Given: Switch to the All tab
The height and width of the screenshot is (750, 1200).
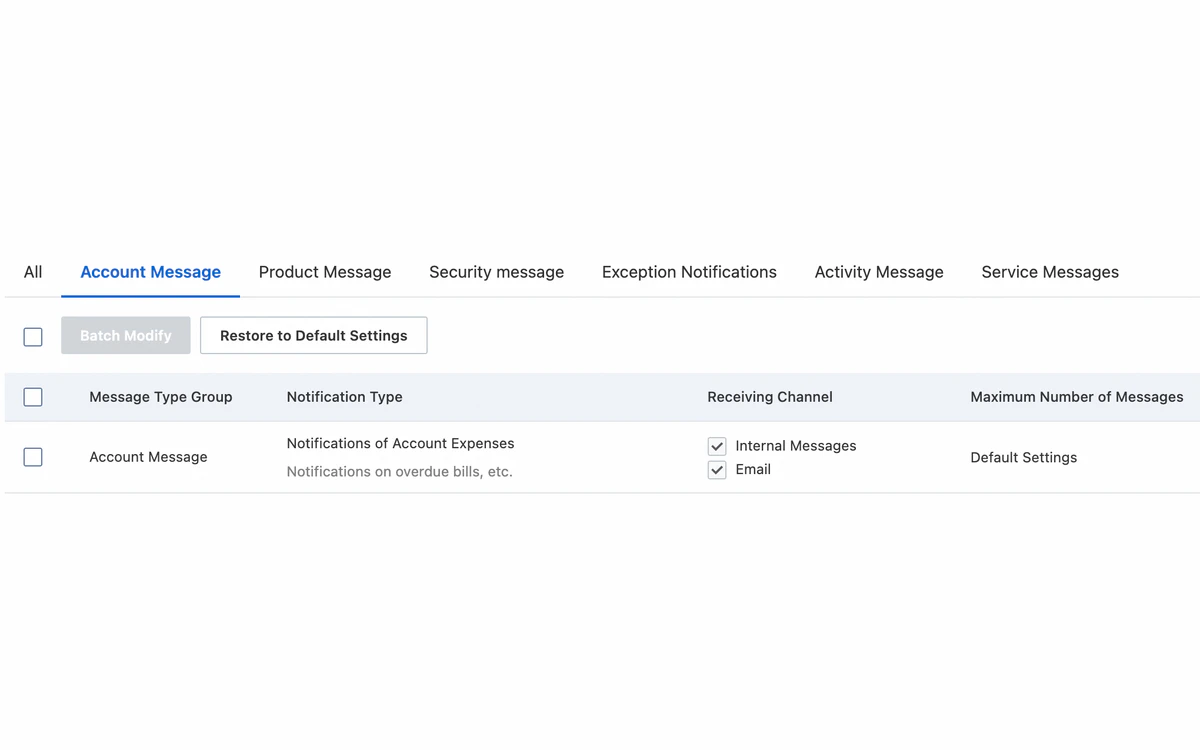Looking at the screenshot, I should (x=33, y=272).
